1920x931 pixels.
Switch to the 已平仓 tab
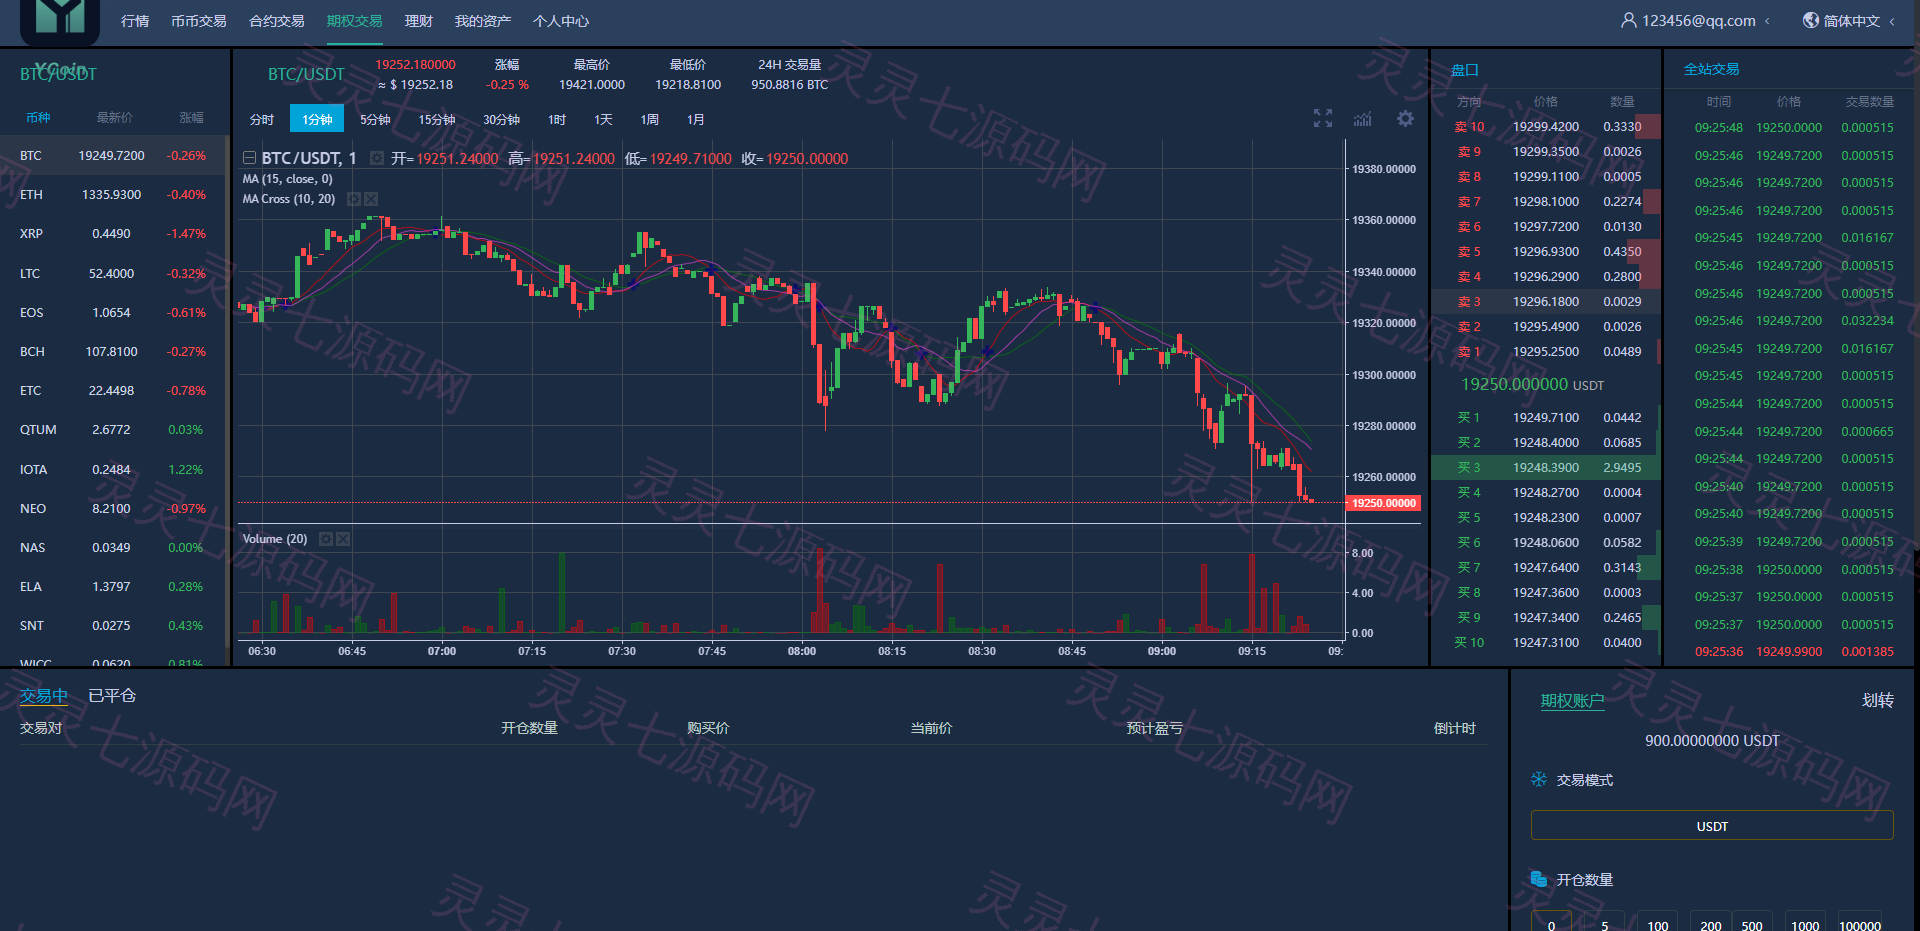pyautogui.click(x=112, y=695)
